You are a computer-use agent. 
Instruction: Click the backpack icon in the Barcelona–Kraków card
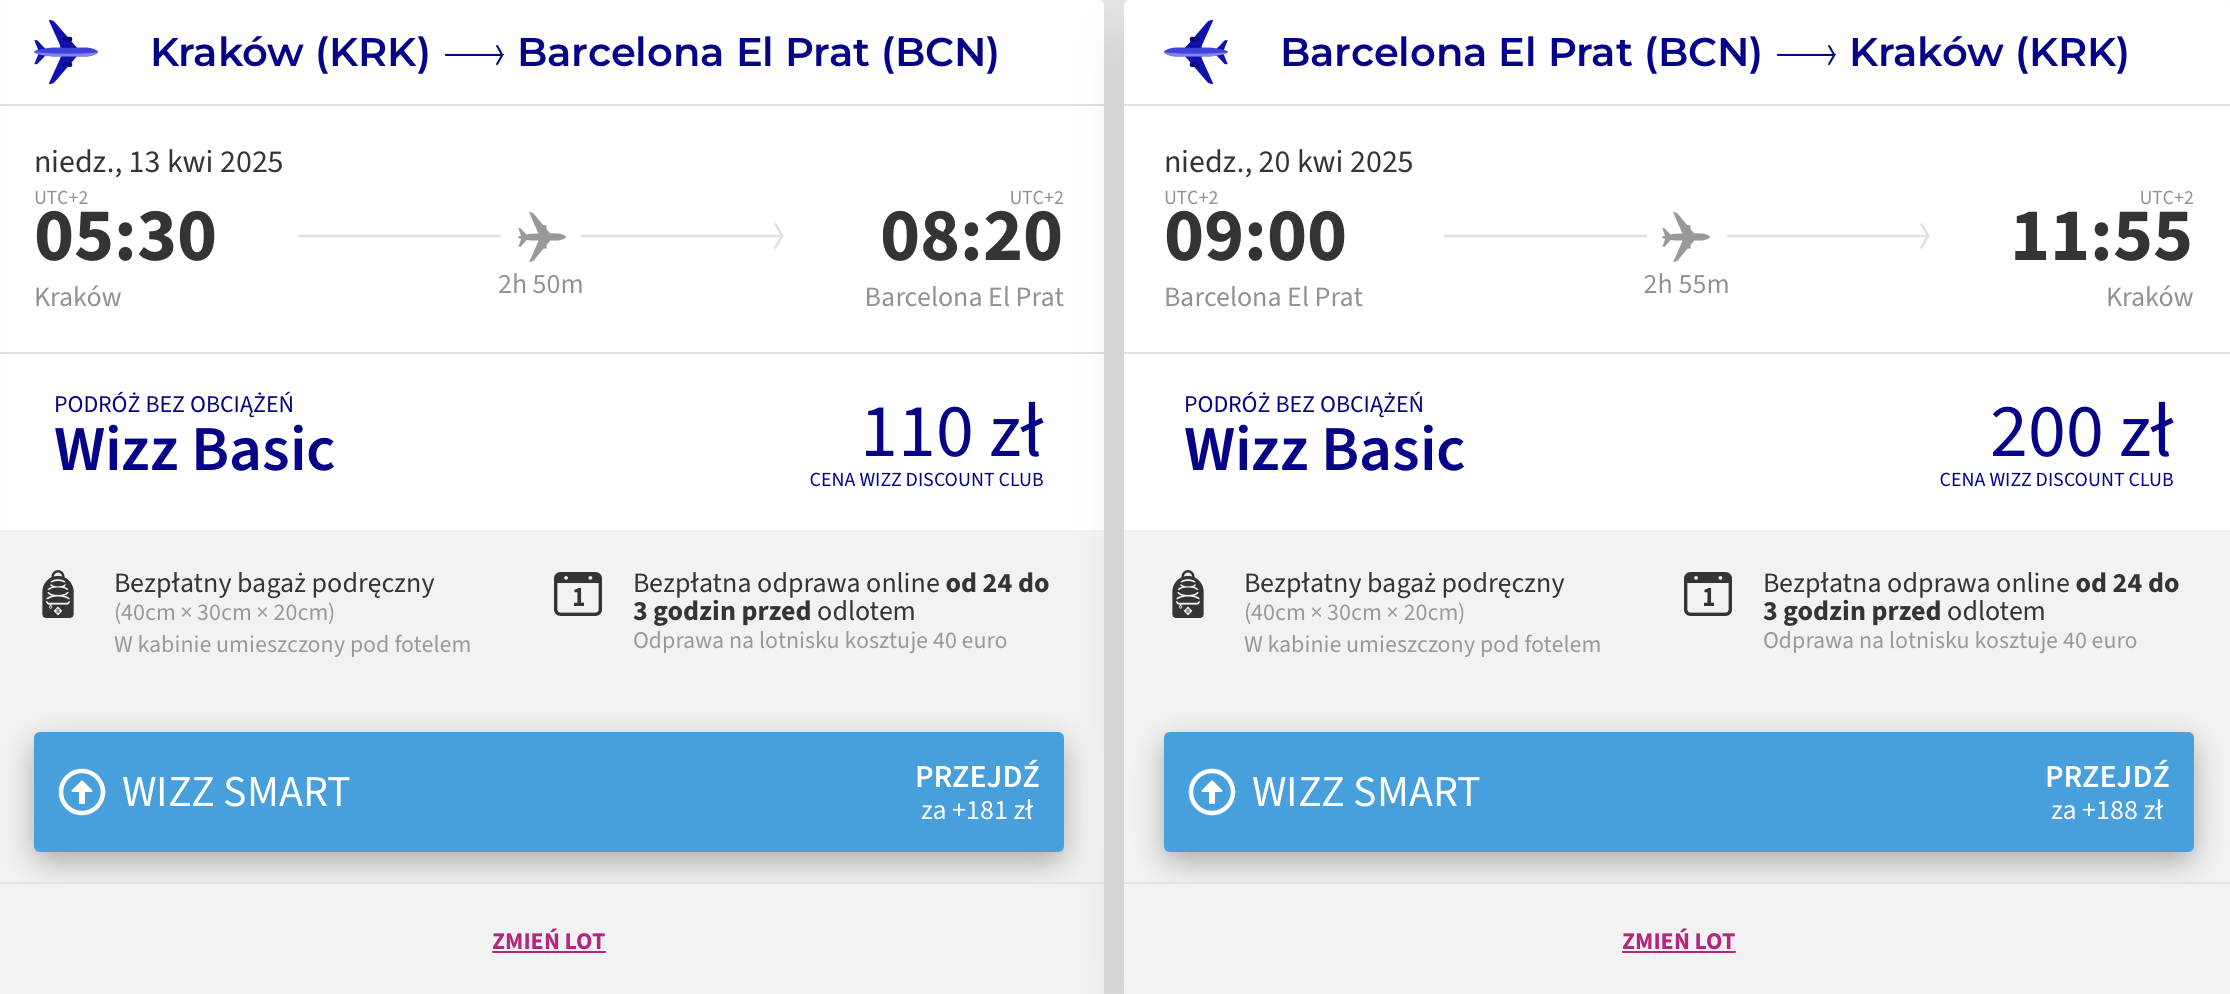click(x=1188, y=594)
